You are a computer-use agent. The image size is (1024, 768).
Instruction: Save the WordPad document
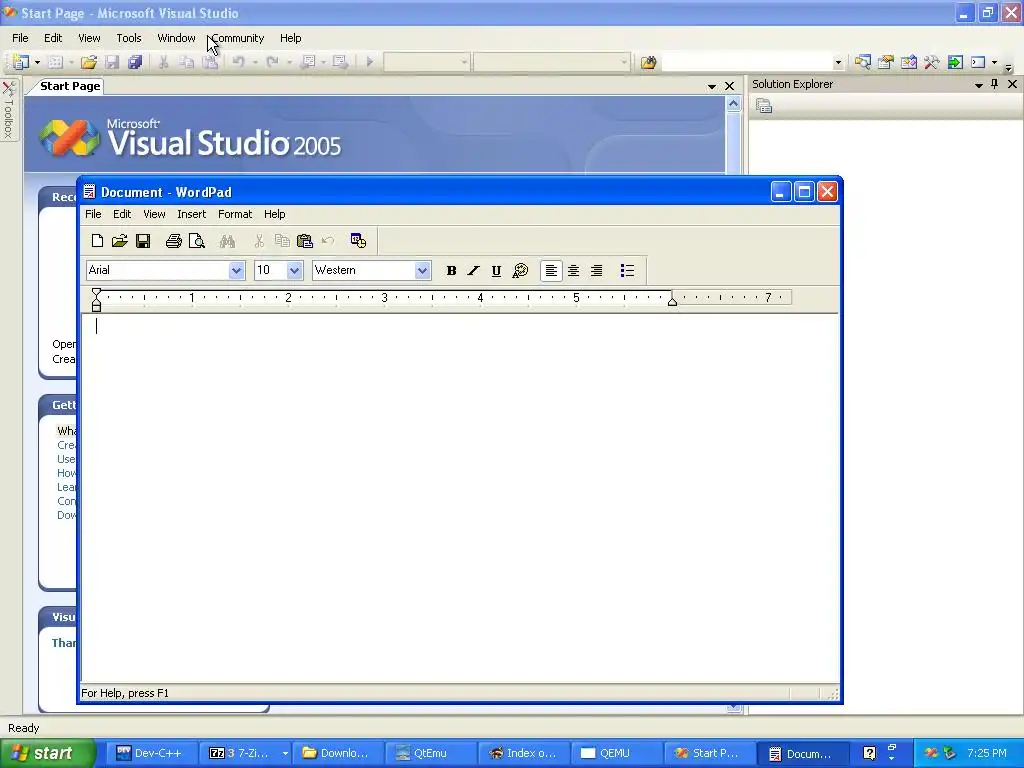(x=143, y=241)
